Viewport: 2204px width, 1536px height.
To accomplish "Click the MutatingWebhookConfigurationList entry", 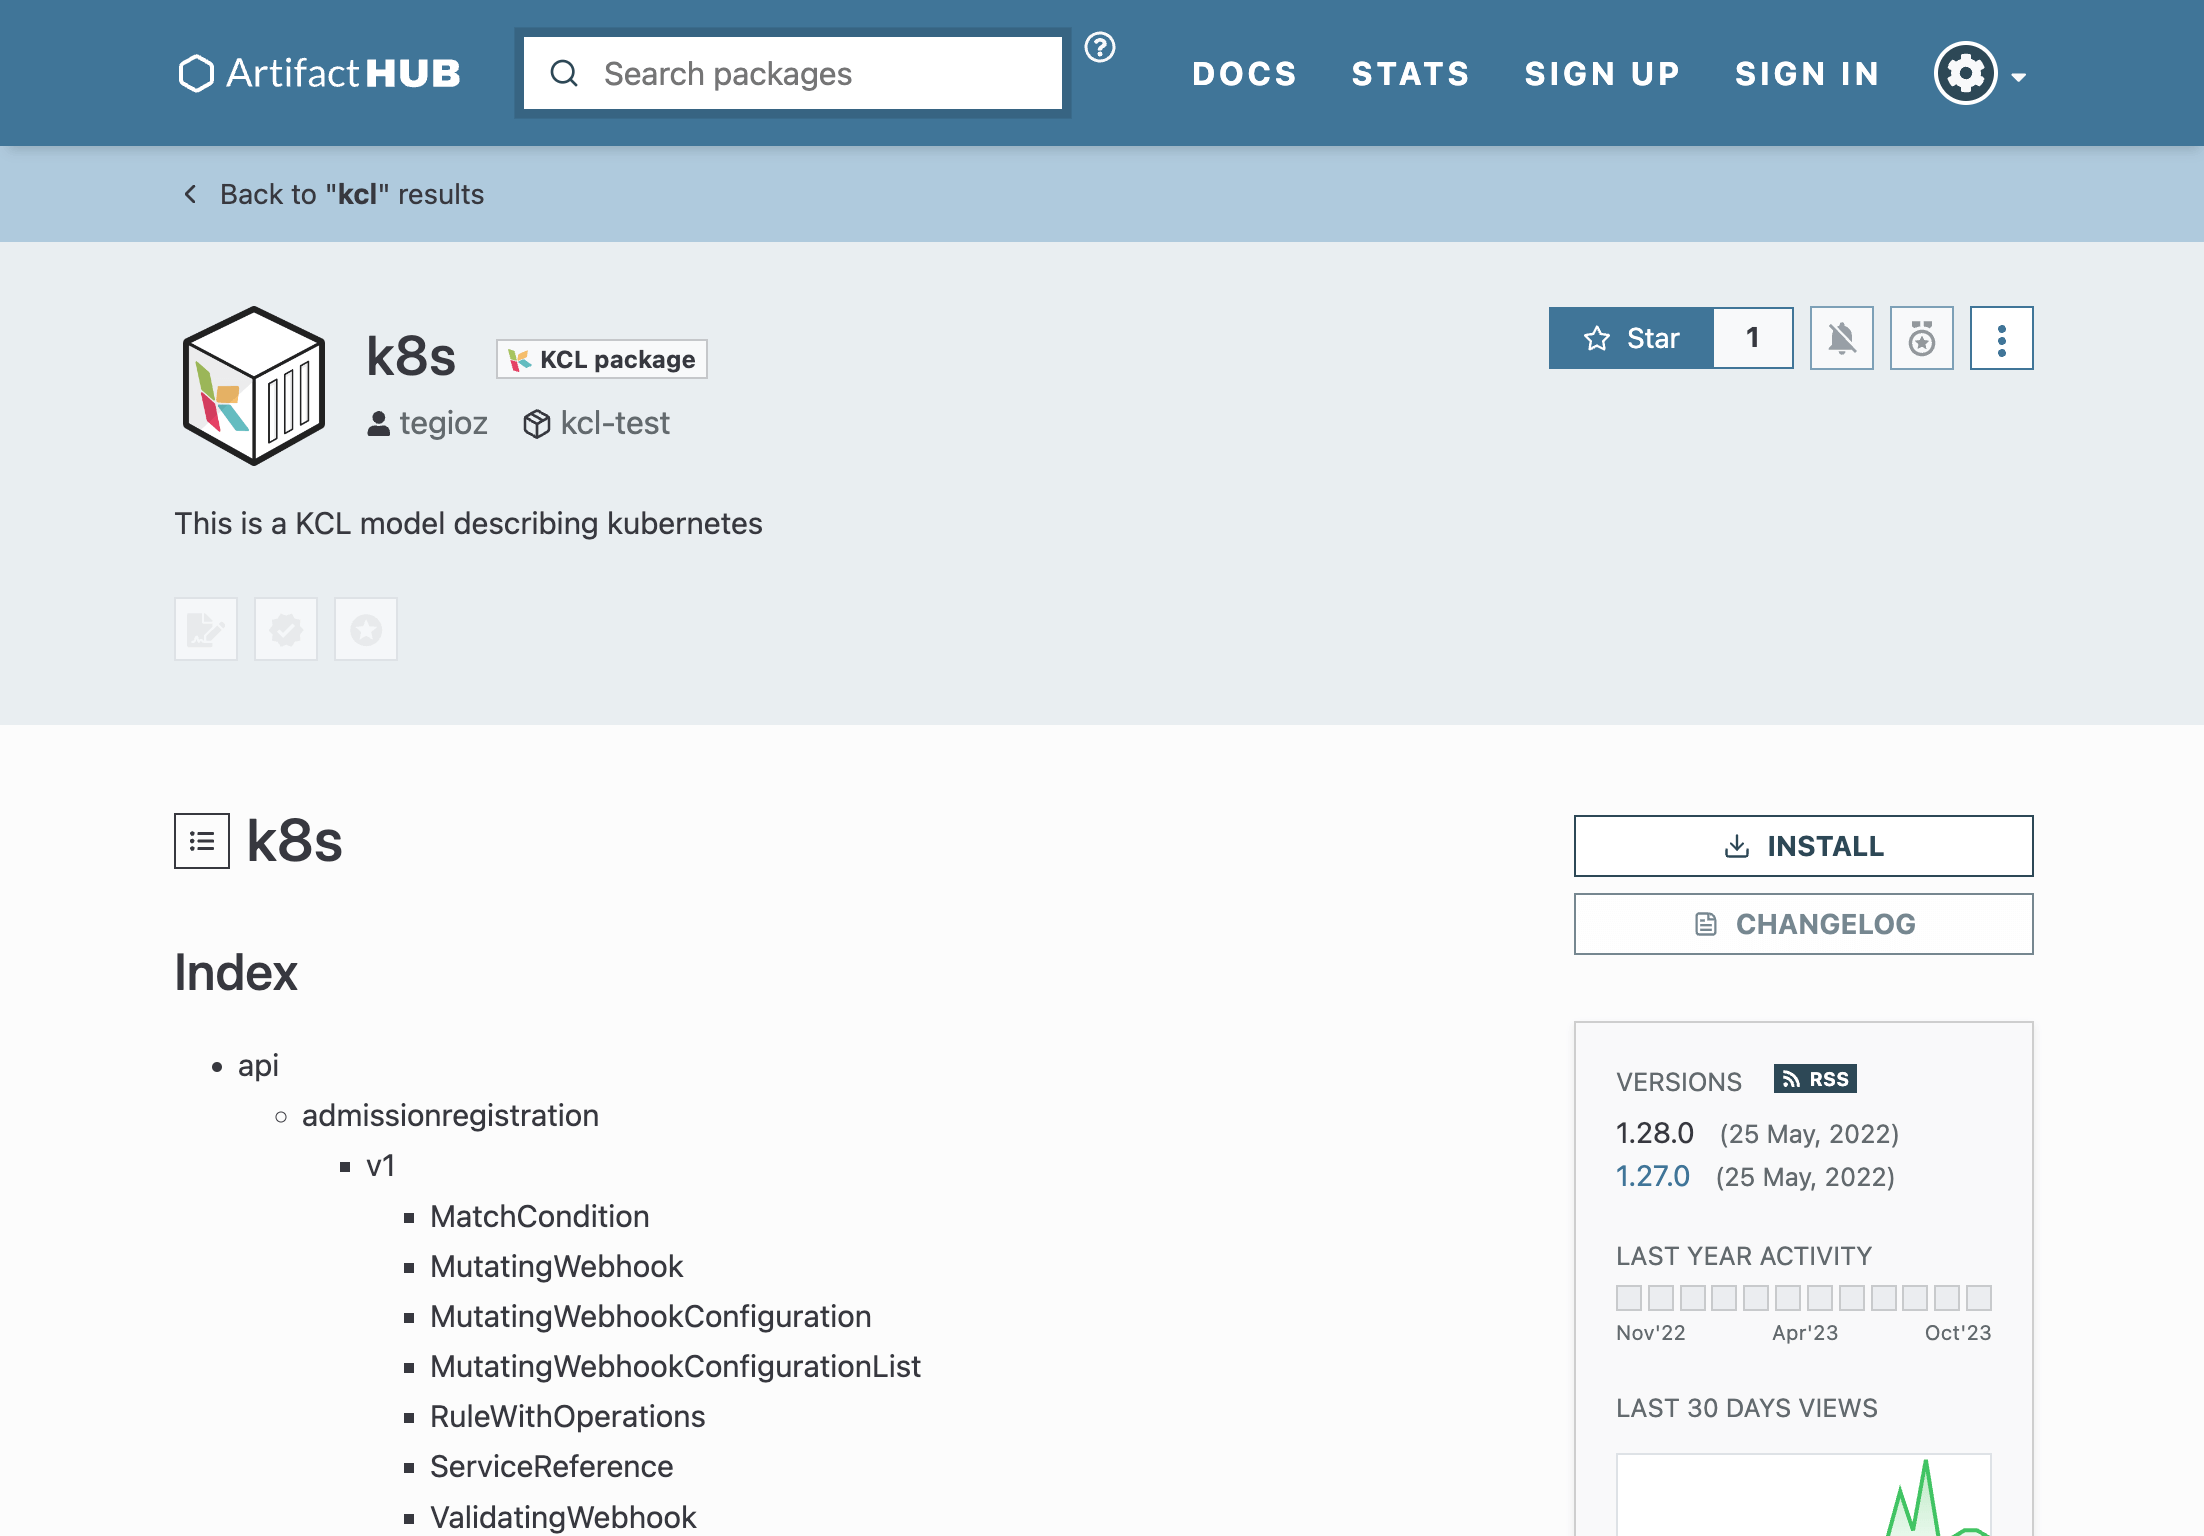I will click(x=675, y=1366).
